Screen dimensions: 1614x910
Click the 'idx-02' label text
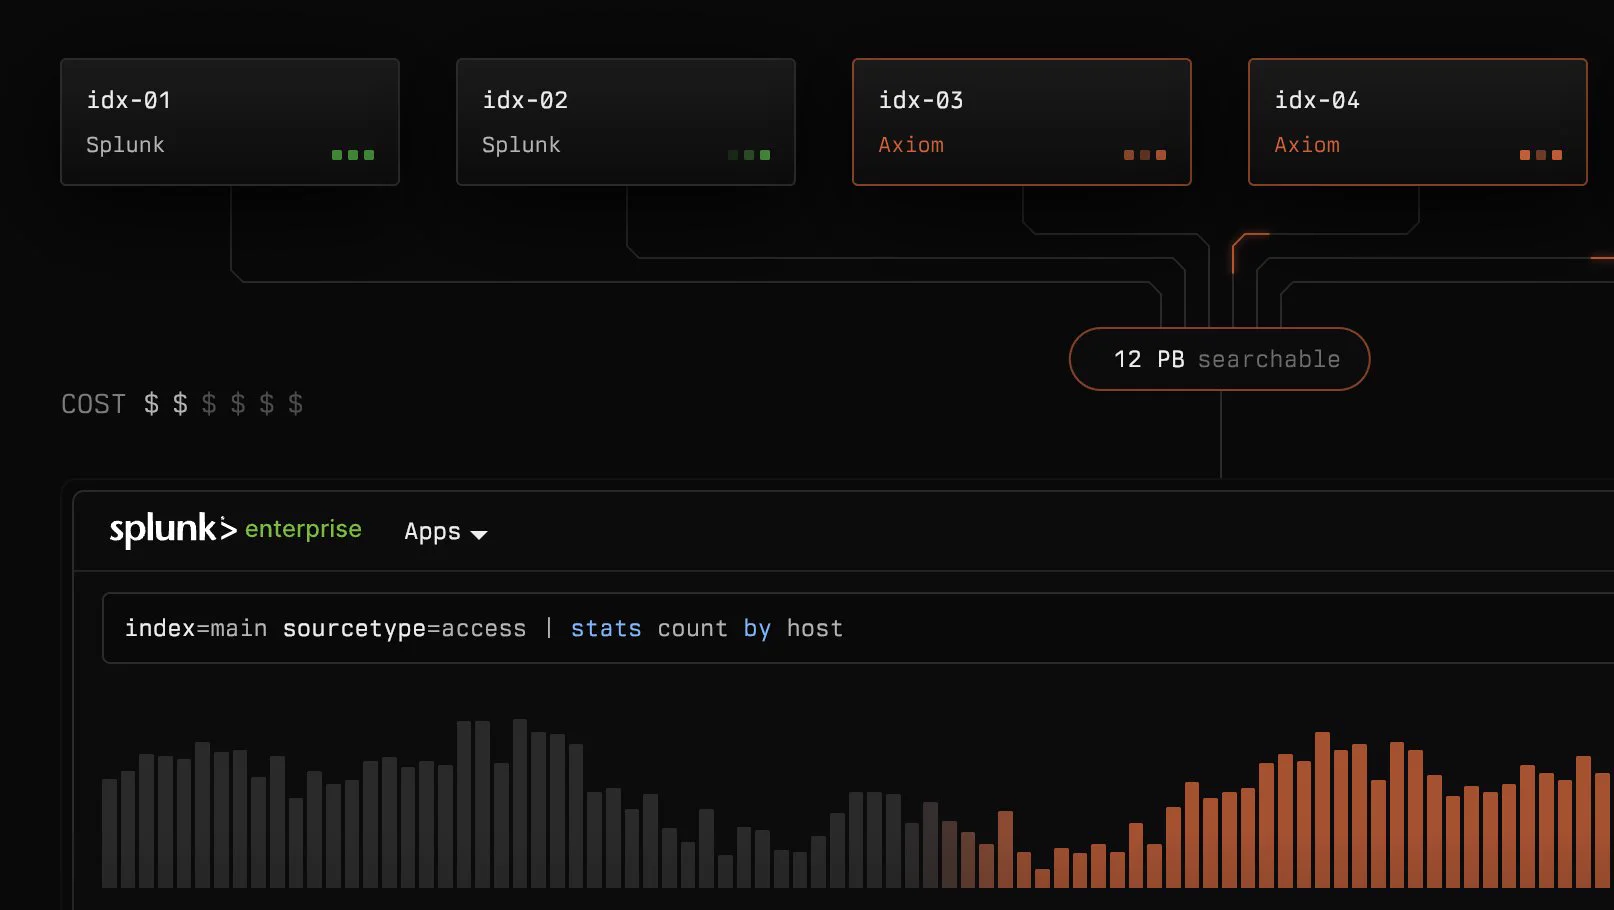[x=525, y=100]
